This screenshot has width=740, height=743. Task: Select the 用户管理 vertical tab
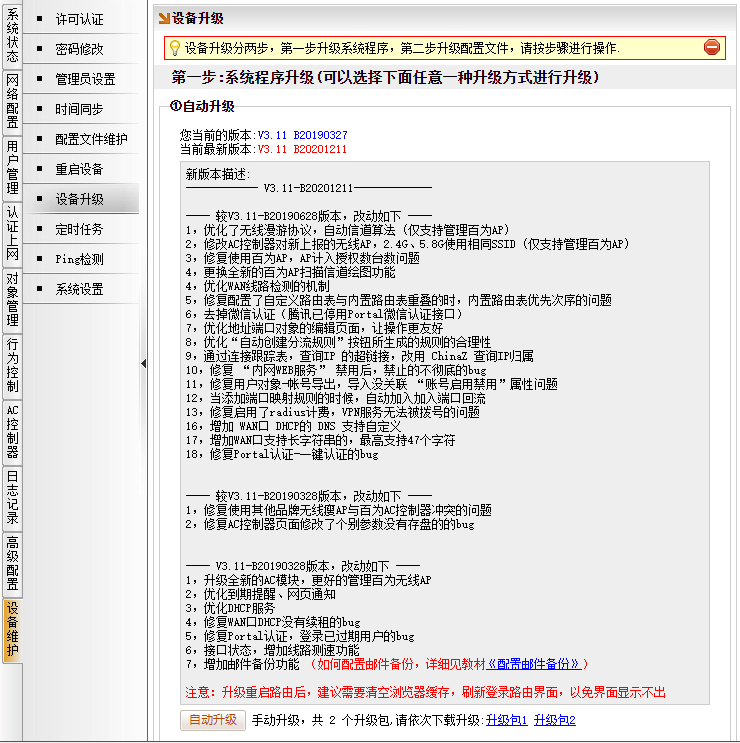pos(12,167)
